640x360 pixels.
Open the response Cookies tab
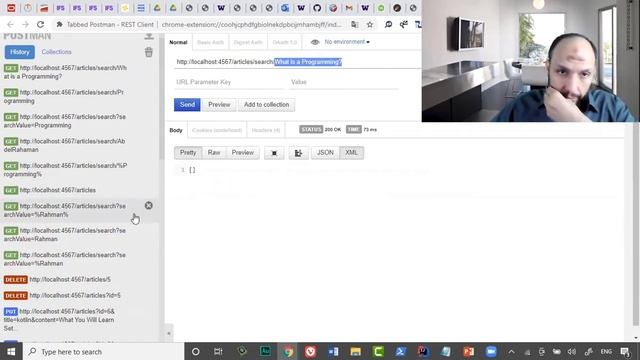pyautogui.click(x=217, y=130)
